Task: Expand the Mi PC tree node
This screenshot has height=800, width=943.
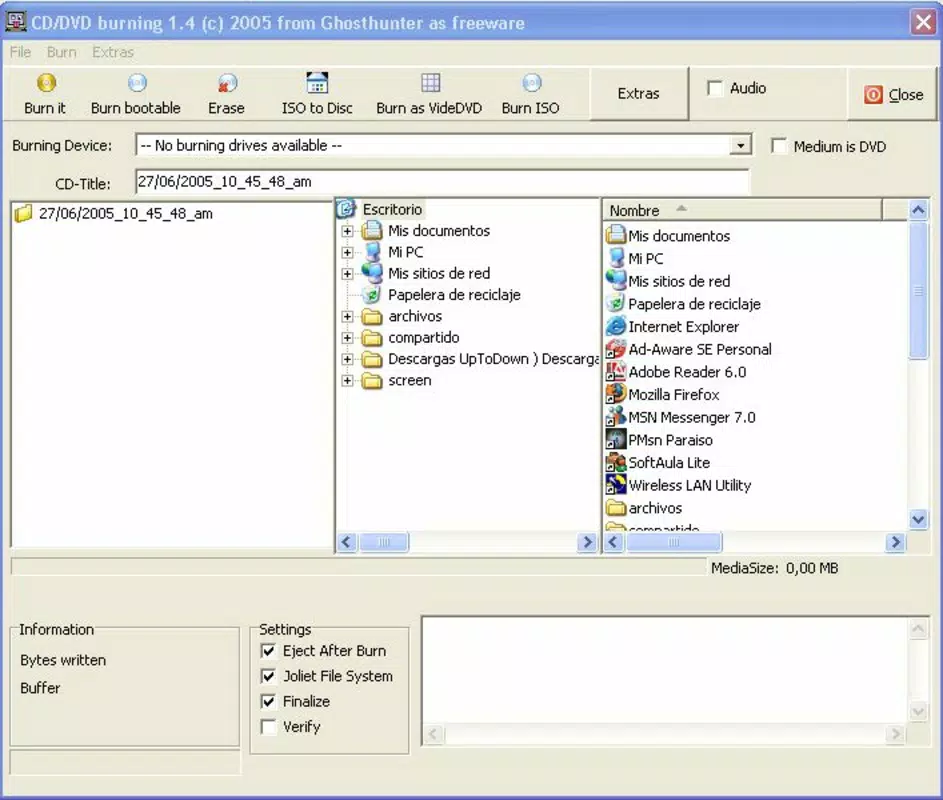Action: coord(347,252)
